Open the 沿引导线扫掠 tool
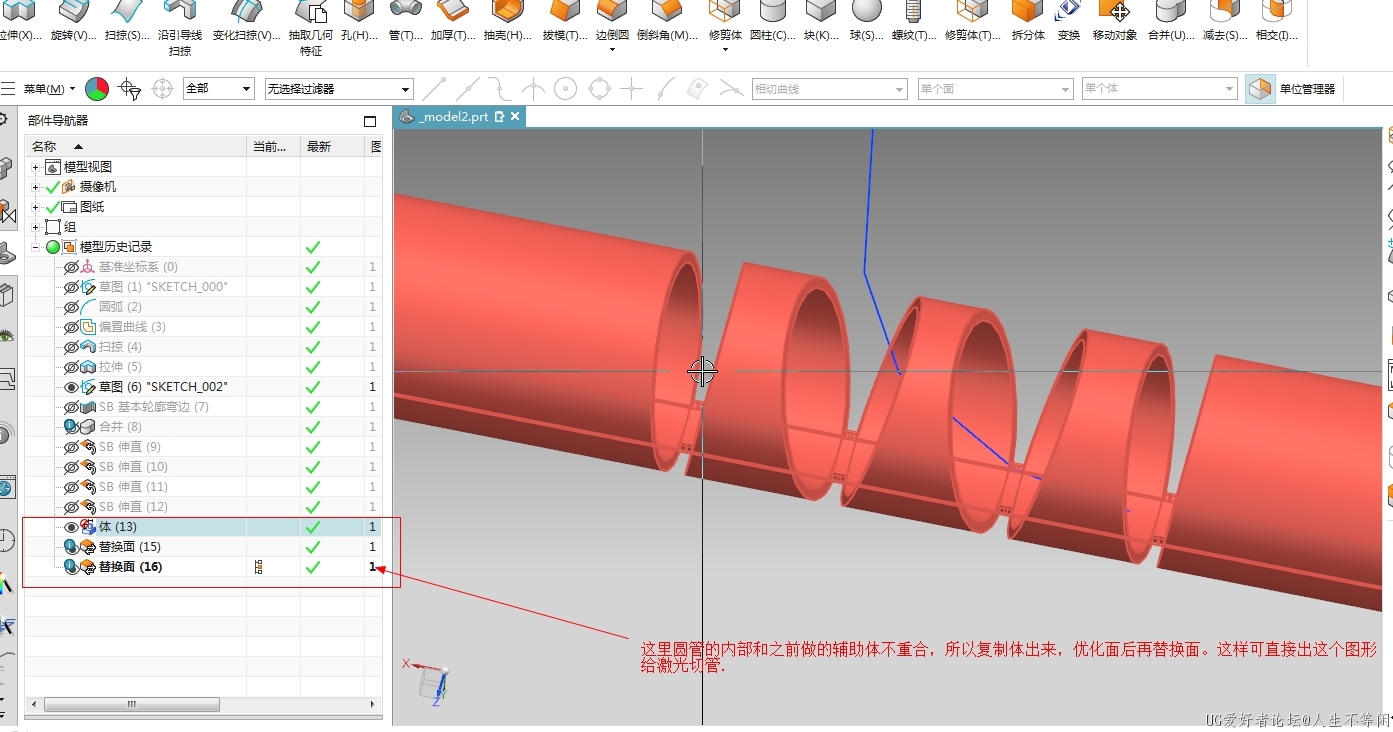The height and width of the screenshot is (732, 1393). click(180, 28)
